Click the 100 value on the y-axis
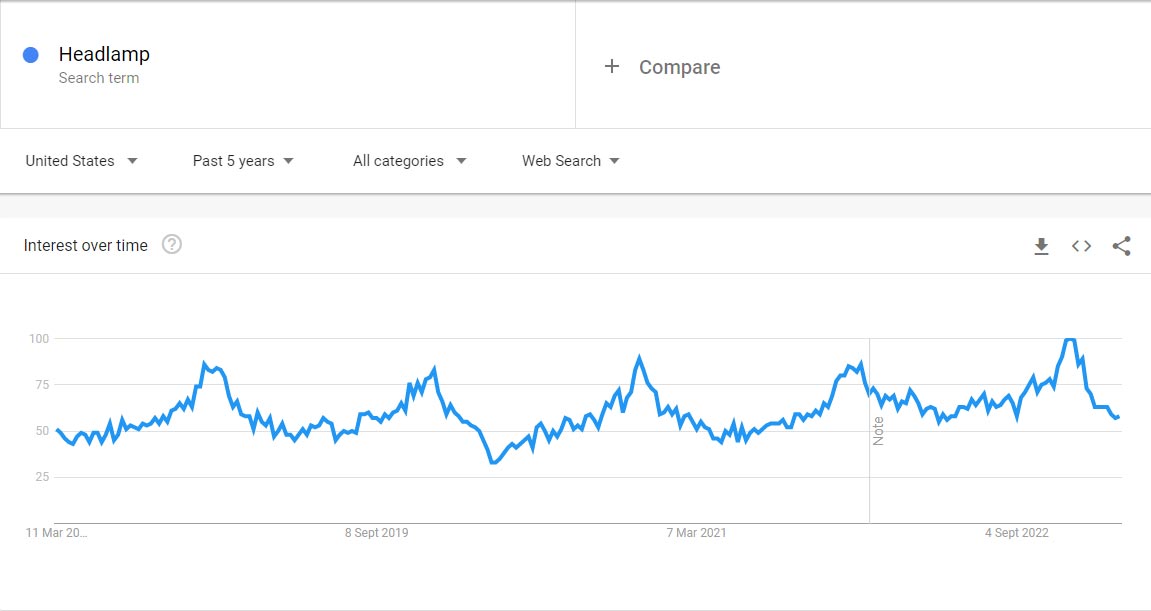The image size is (1151, 611). pyautogui.click(x=38, y=339)
